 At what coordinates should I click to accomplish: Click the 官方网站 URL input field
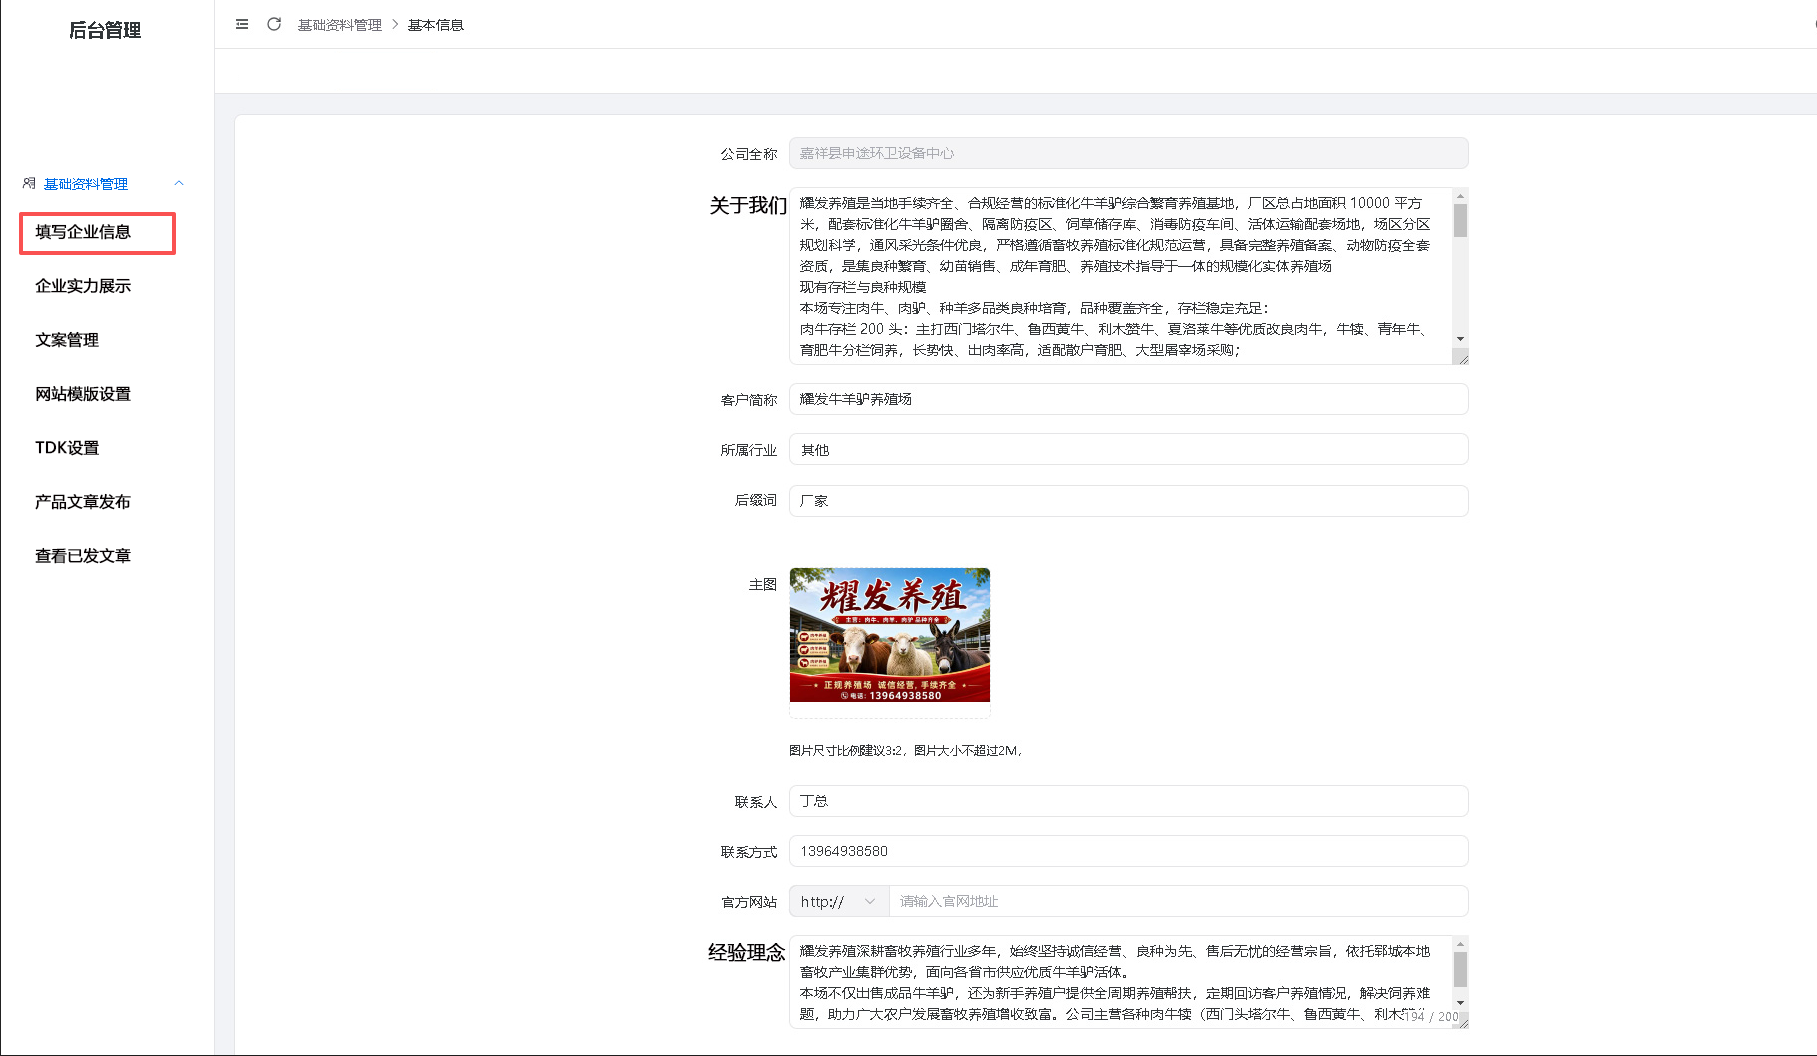[1178, 901]
